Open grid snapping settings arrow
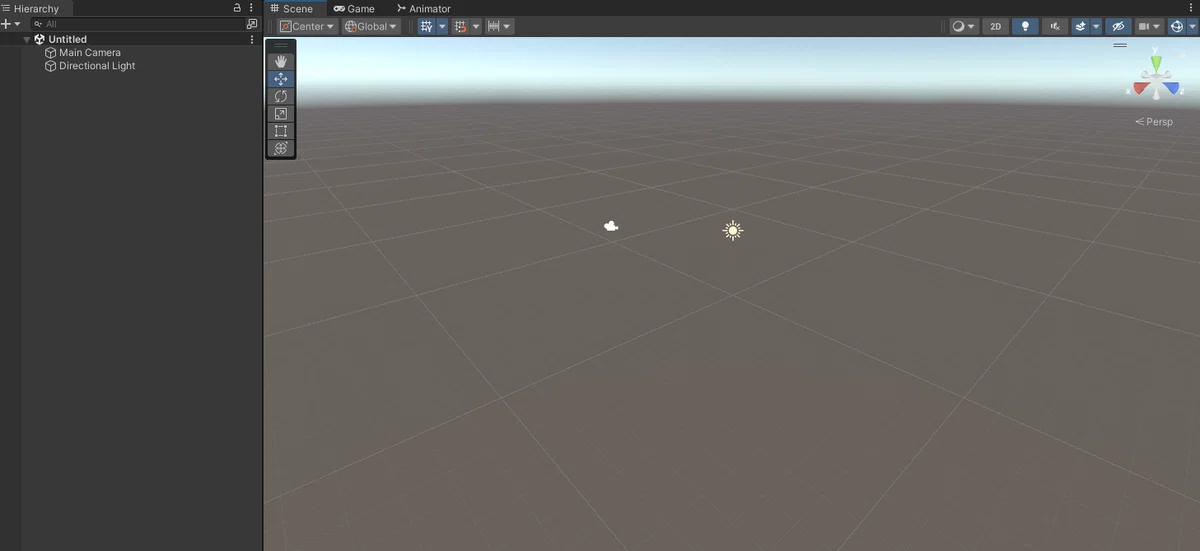The width and height of the screenshot is (1200, 551). 475,26
